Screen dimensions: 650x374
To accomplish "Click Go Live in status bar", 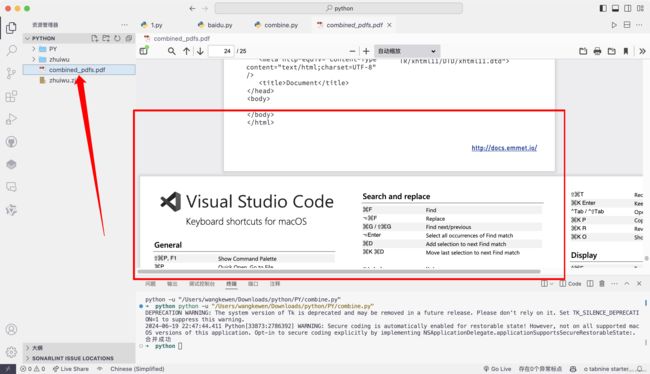I will [x=497, y=369].
